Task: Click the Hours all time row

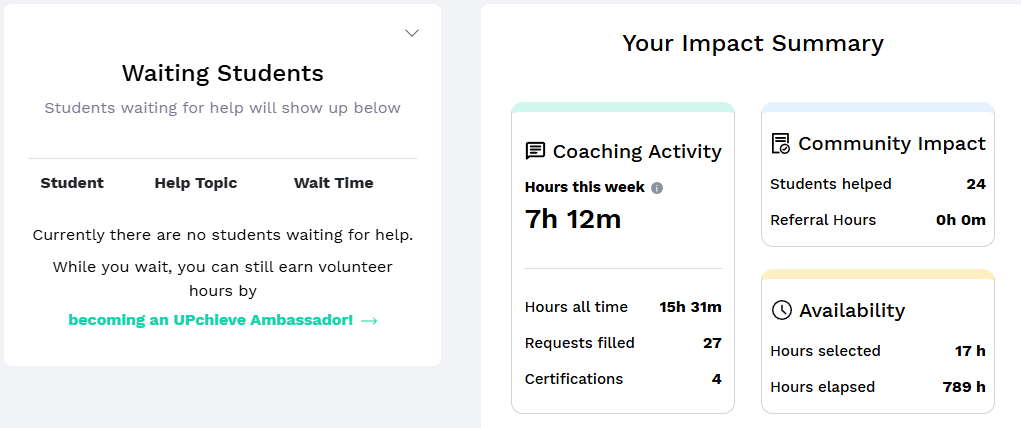Action: click(622, 307)
